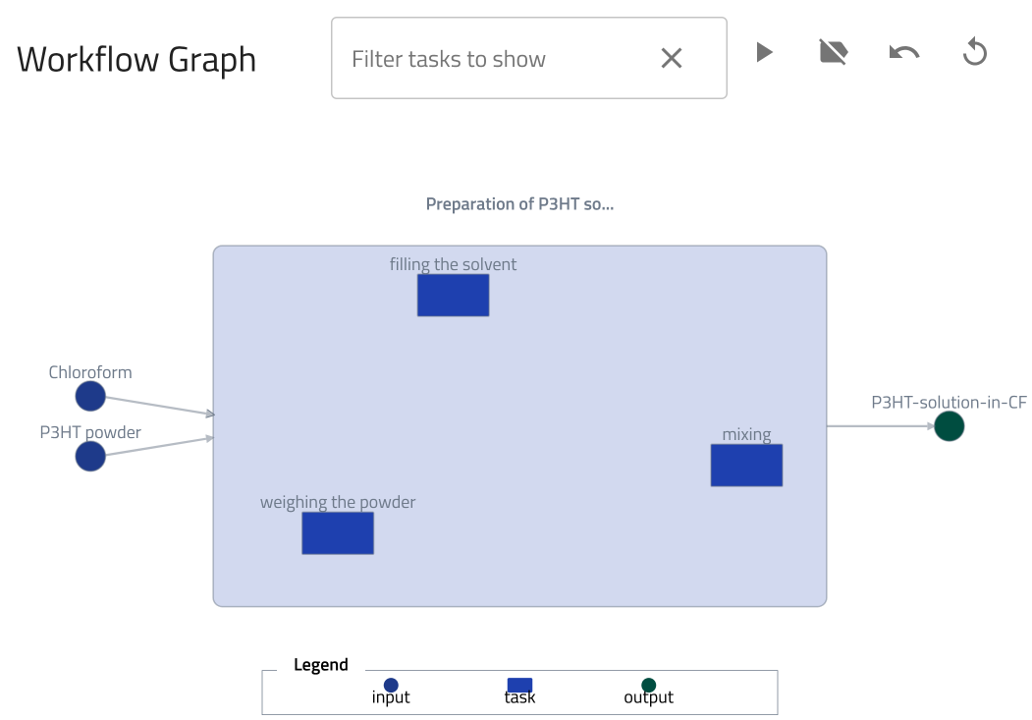1032x720 pixels.
Task: Click the weighing the powder task
Action: click(338, 533)
